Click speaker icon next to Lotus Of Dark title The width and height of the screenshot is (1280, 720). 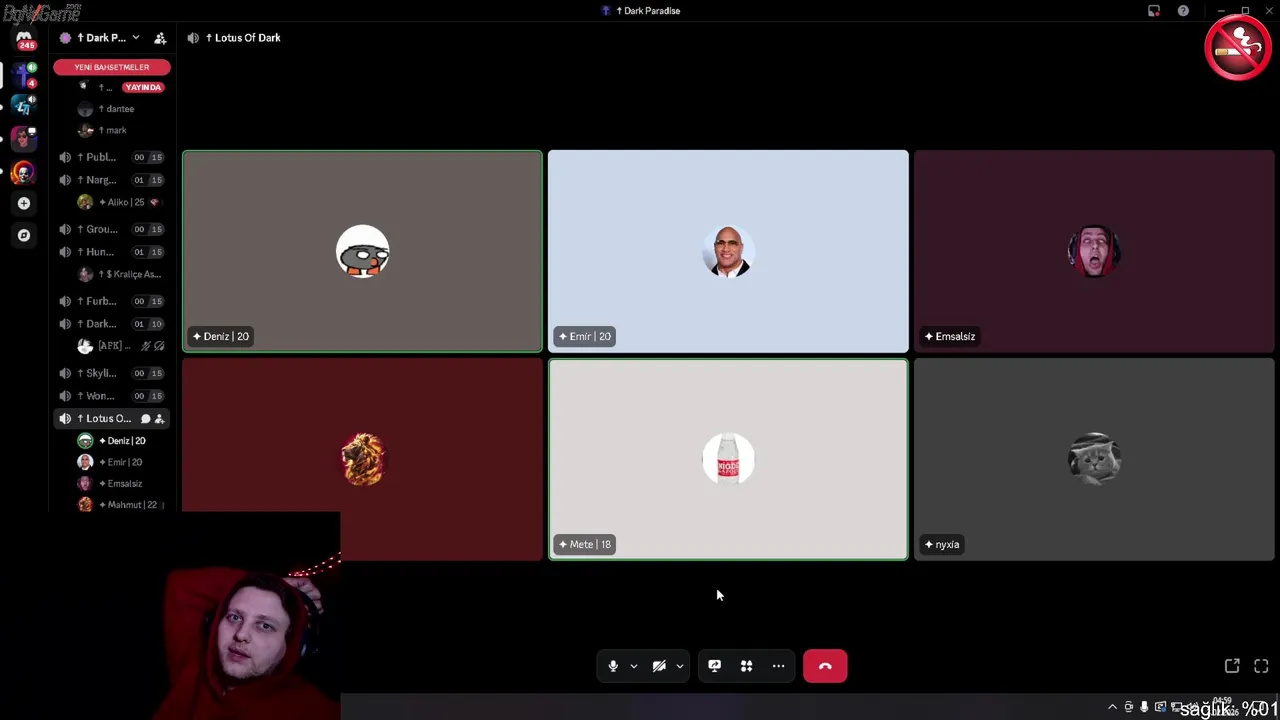(x=193, y=38)
